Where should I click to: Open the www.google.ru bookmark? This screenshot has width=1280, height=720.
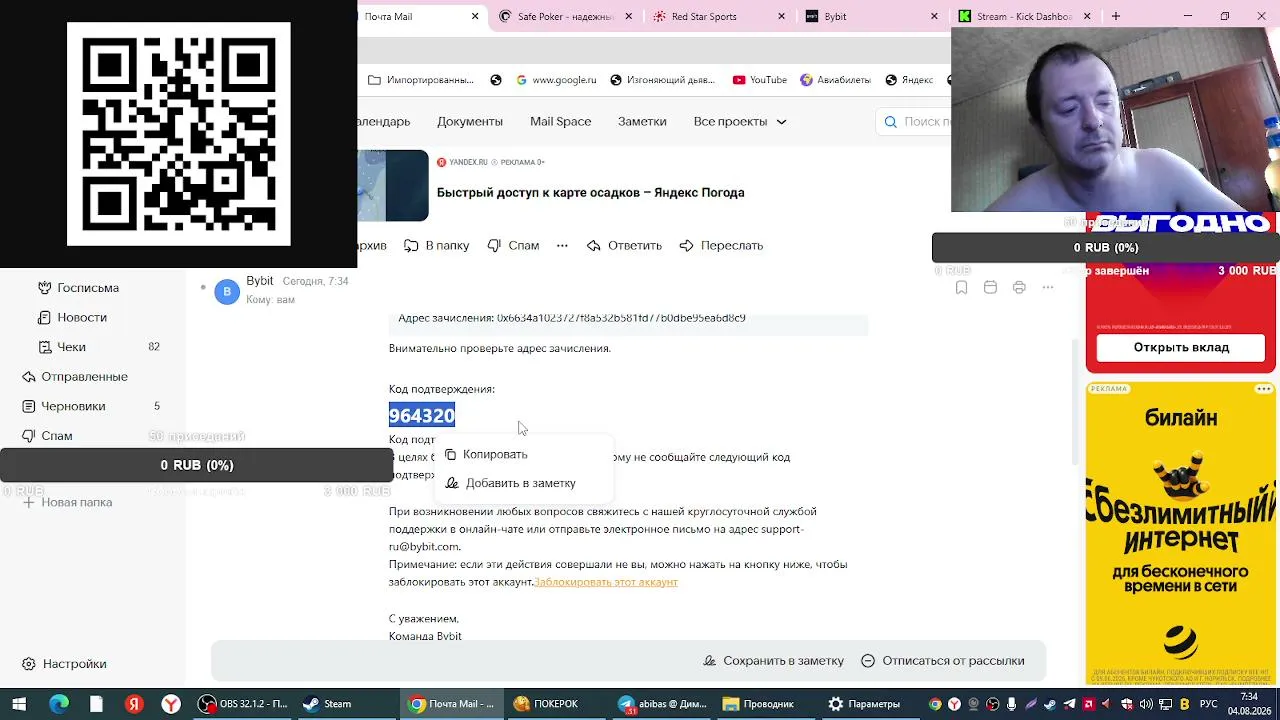[x=556, y=80]
